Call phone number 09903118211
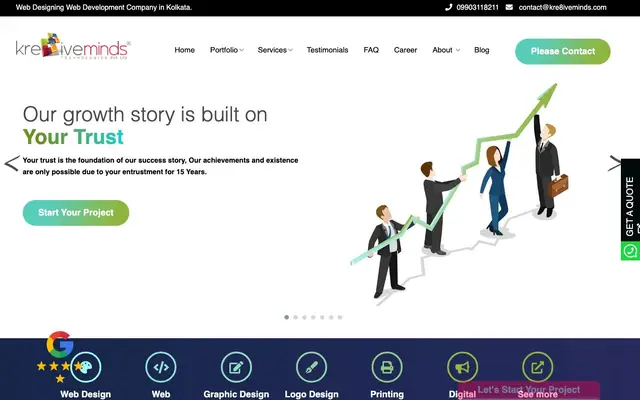 (477, 7)
